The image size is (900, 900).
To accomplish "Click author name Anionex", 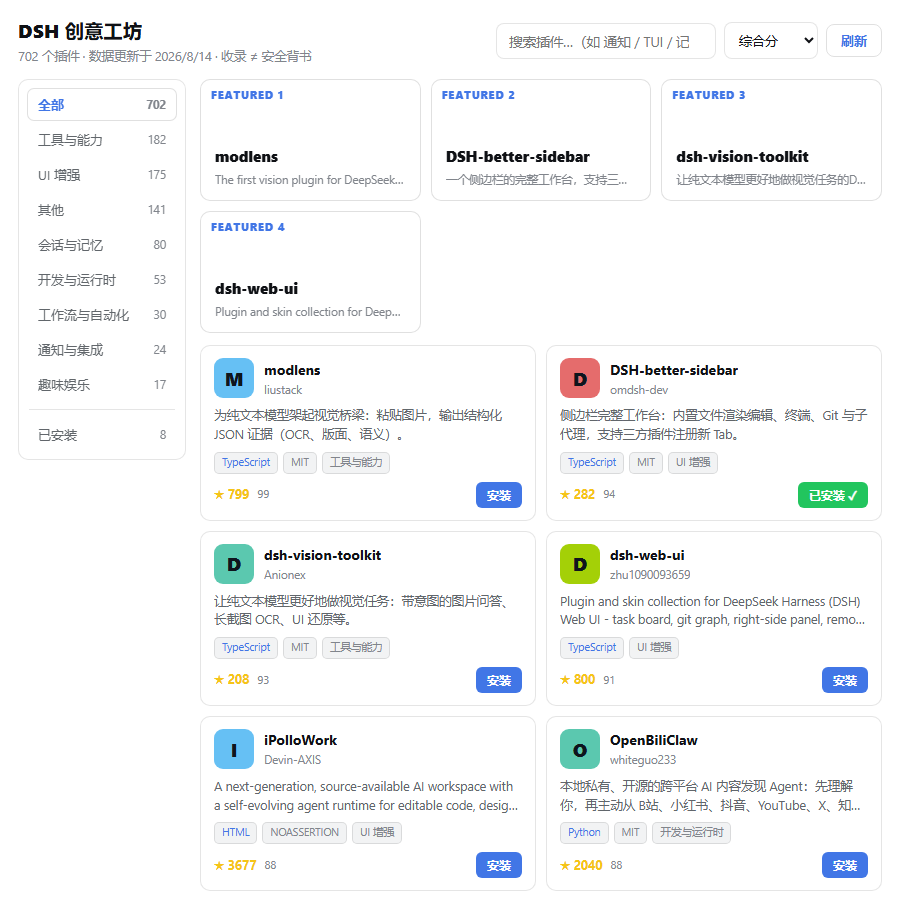I will coord(285,575).
